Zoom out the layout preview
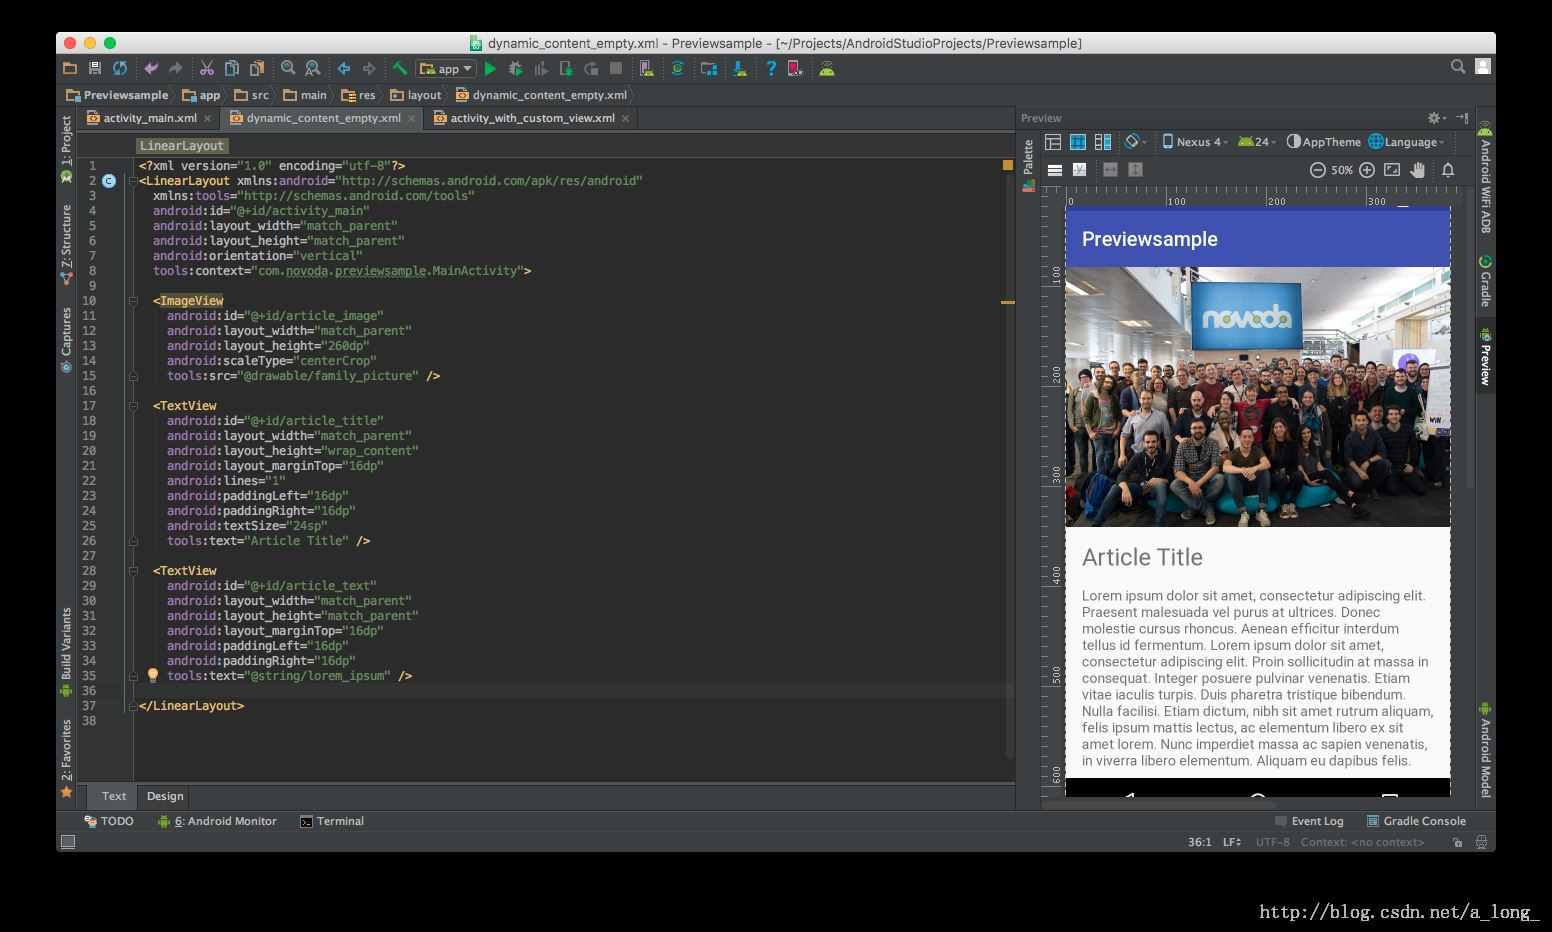 click(1318, 170)
